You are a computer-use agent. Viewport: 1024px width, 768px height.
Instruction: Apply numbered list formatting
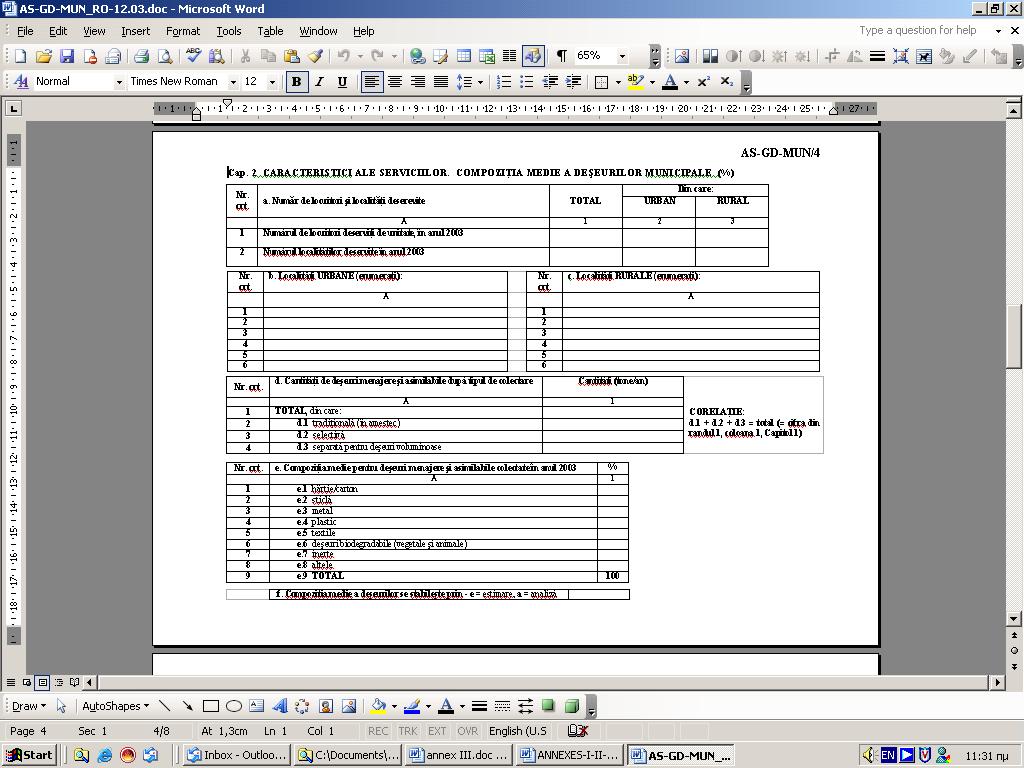tap(504, 82)
